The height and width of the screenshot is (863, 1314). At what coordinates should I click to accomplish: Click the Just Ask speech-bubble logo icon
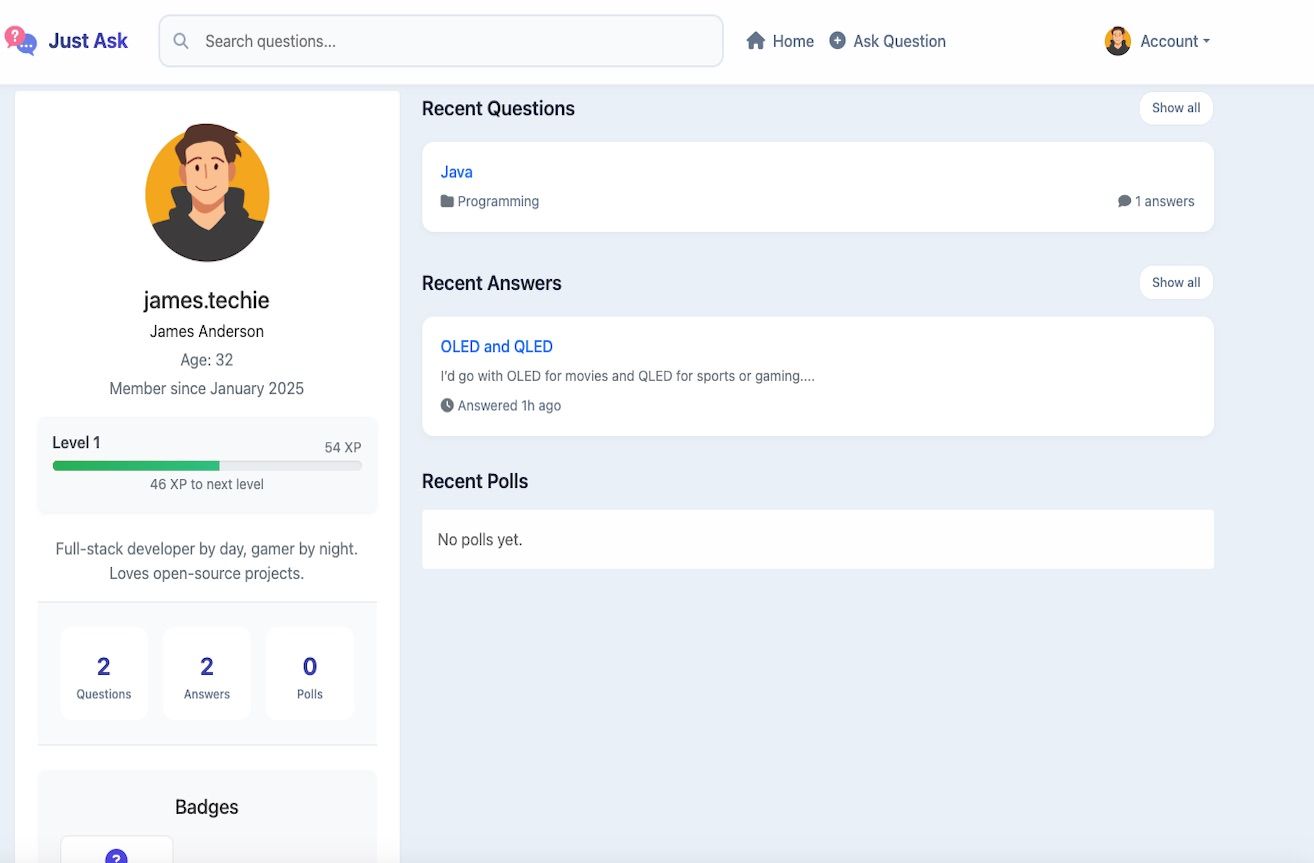[x=21, y=40]
